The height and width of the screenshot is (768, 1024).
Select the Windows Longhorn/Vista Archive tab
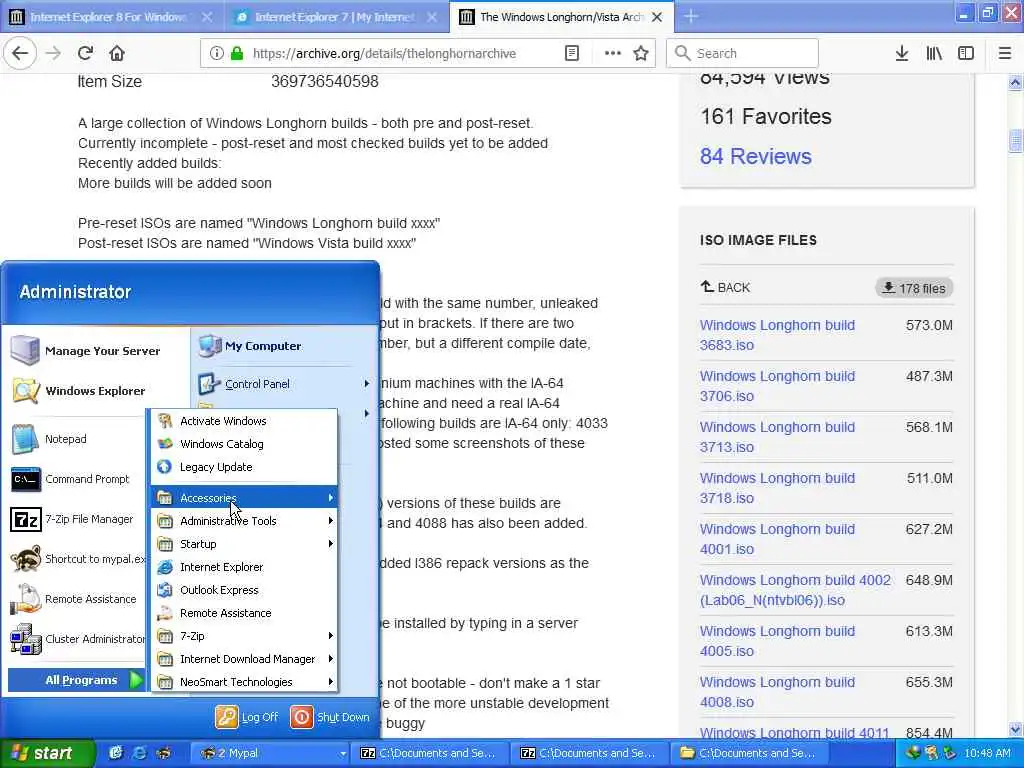(x=563, y=17)
